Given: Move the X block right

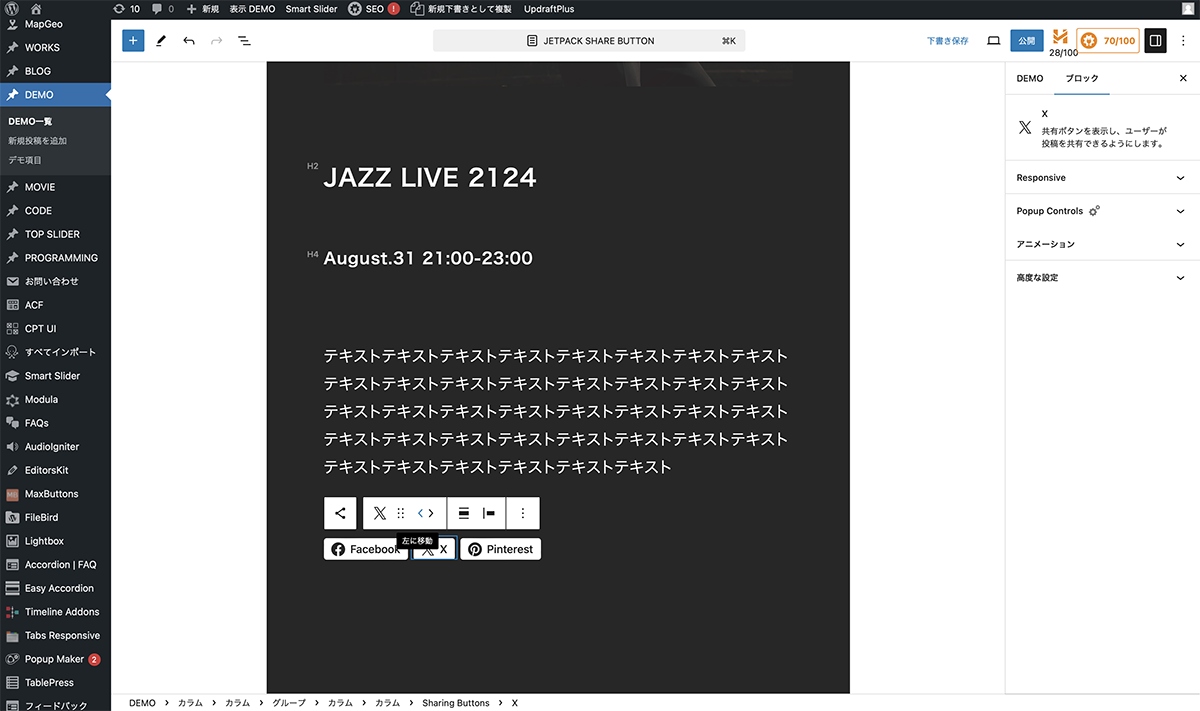Looking at the screenshot, I should point(432,513).
